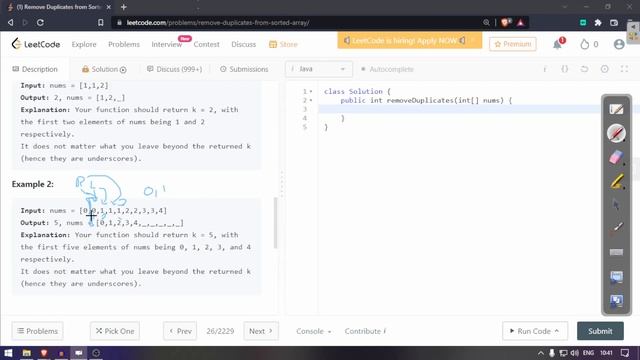Click the whiteboard icon atop annotation toolbar
This screenshot has width=640, height=360.
pos(616,109)
